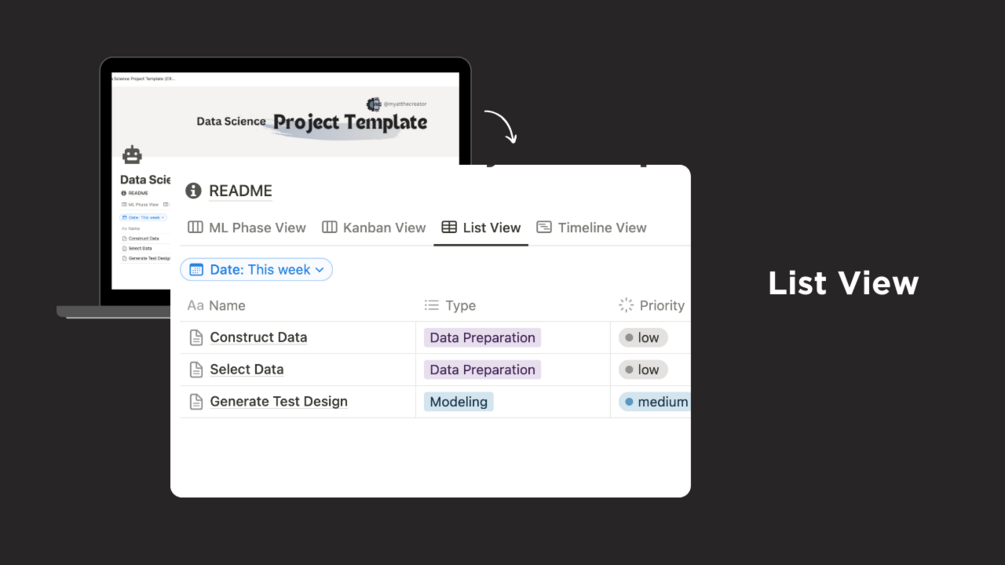Open the Timeline View tab
This screenshot has height=565, width=1005.
[x=591, y=228]
